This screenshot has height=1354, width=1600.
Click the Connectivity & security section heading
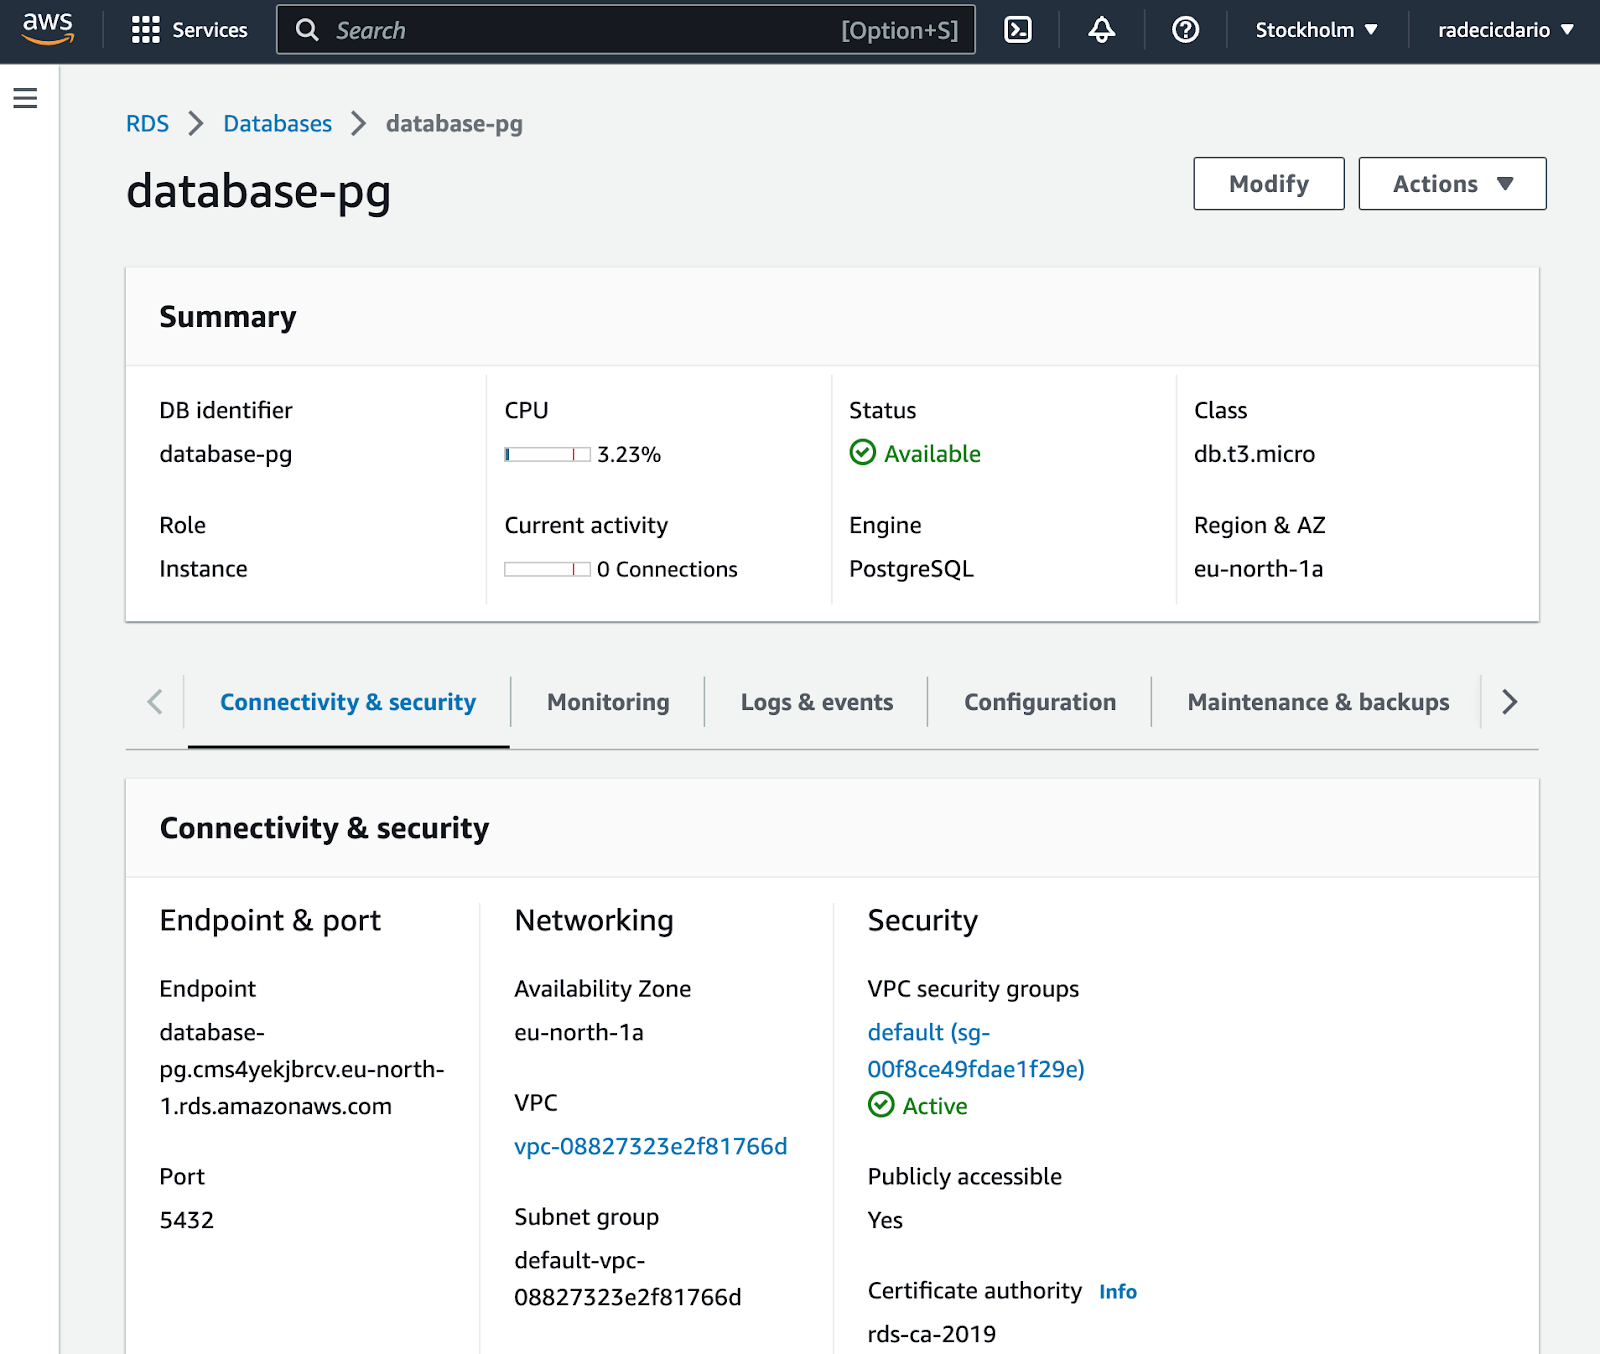[325, 828]
